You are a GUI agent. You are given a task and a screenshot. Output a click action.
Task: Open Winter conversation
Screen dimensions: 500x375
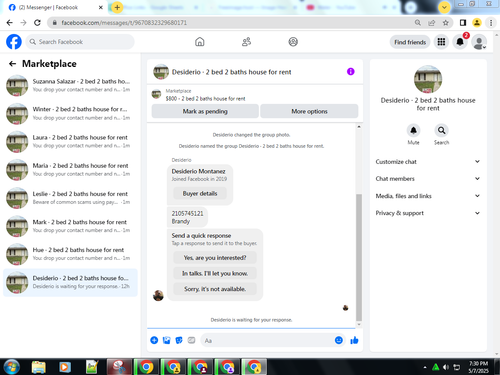click(70, 113)
